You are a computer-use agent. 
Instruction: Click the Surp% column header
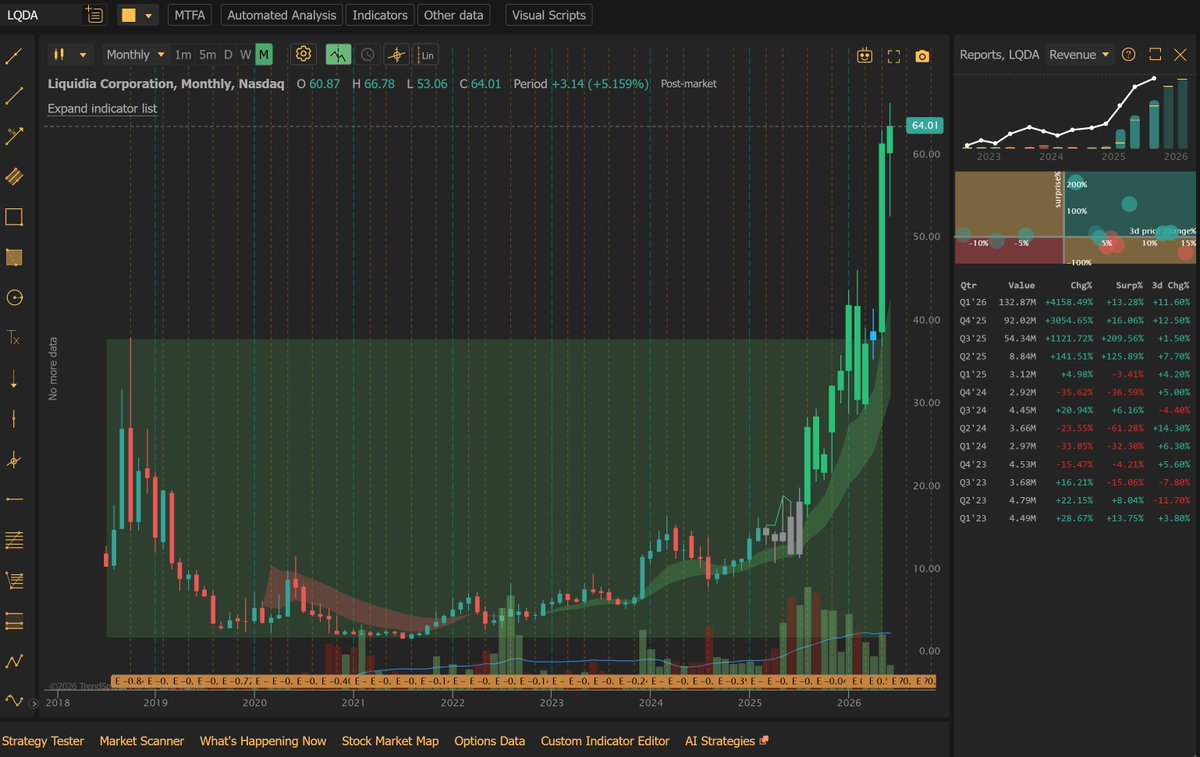click(1129, 284)
